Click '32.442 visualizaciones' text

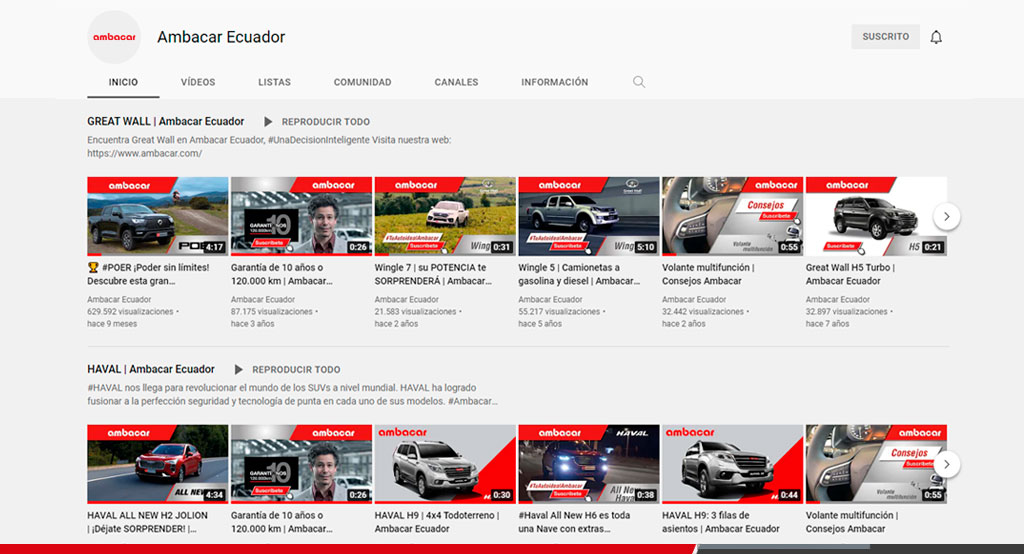click(x=703, y=312)
